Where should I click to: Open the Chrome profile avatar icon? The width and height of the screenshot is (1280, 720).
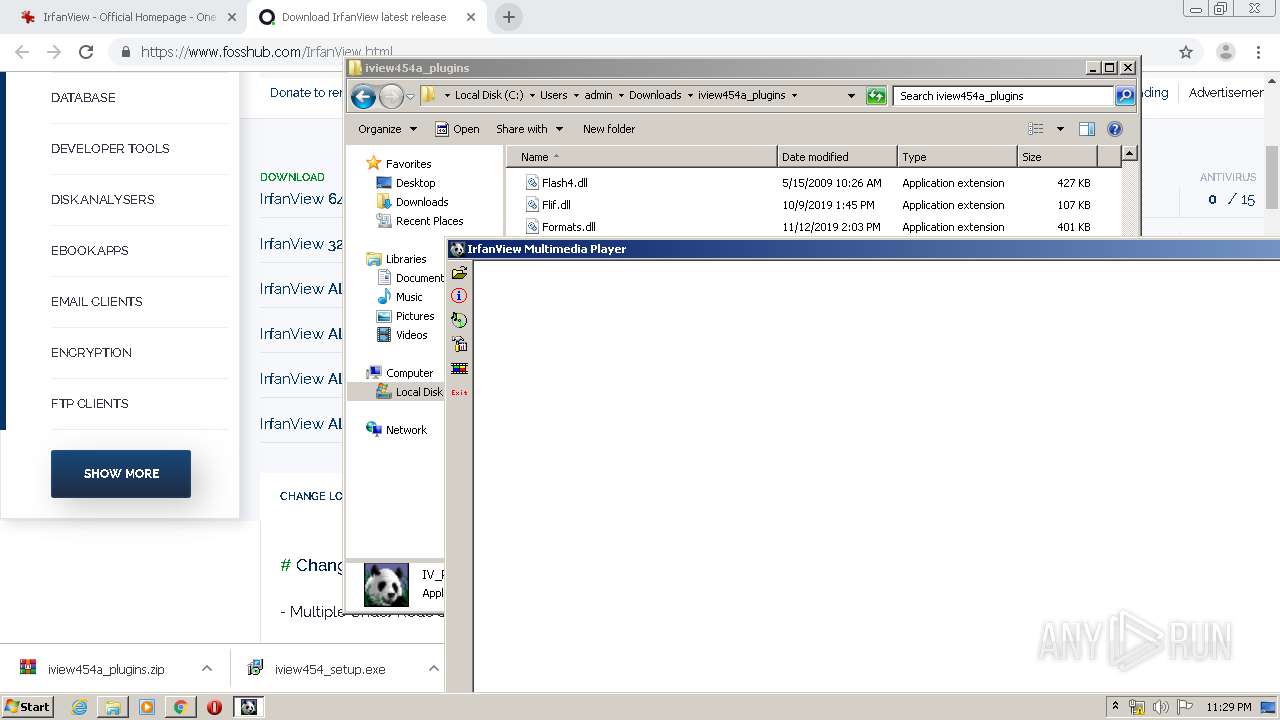[1225, 52]
